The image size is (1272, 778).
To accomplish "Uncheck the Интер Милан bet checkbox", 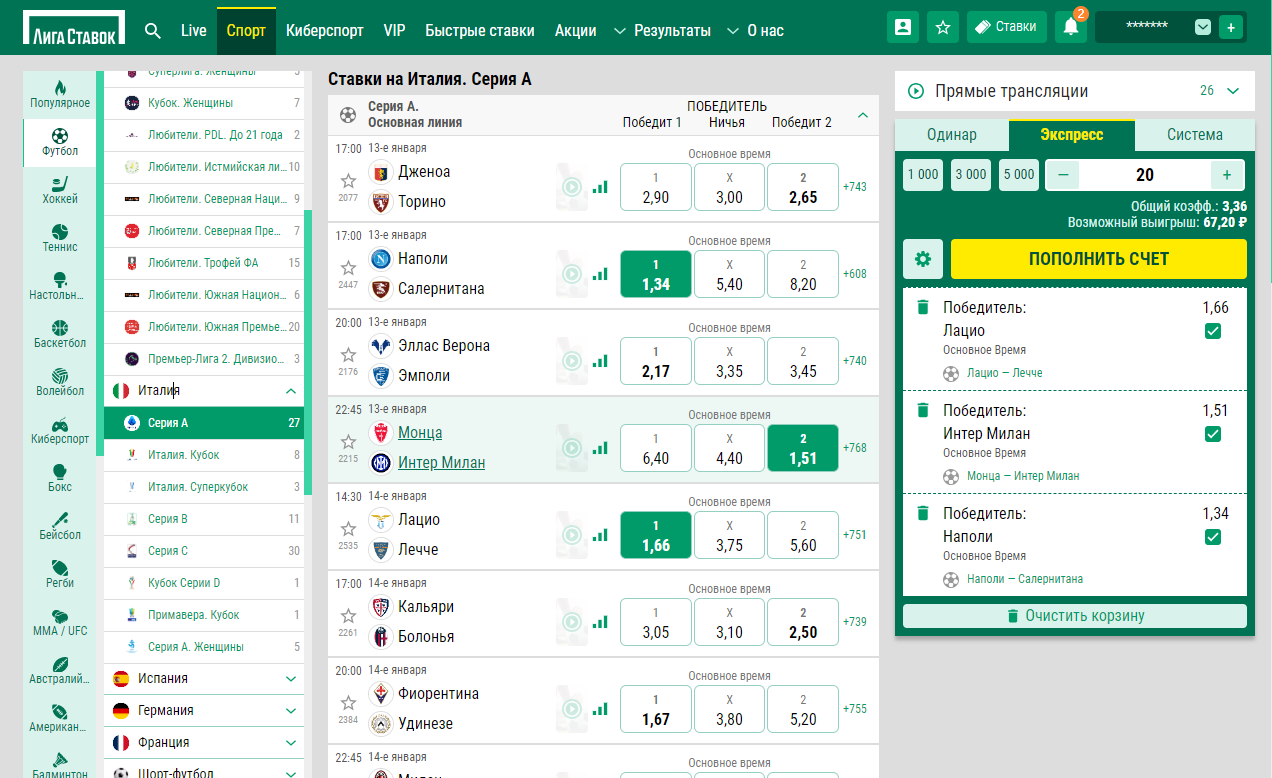I will (1213, 434).
